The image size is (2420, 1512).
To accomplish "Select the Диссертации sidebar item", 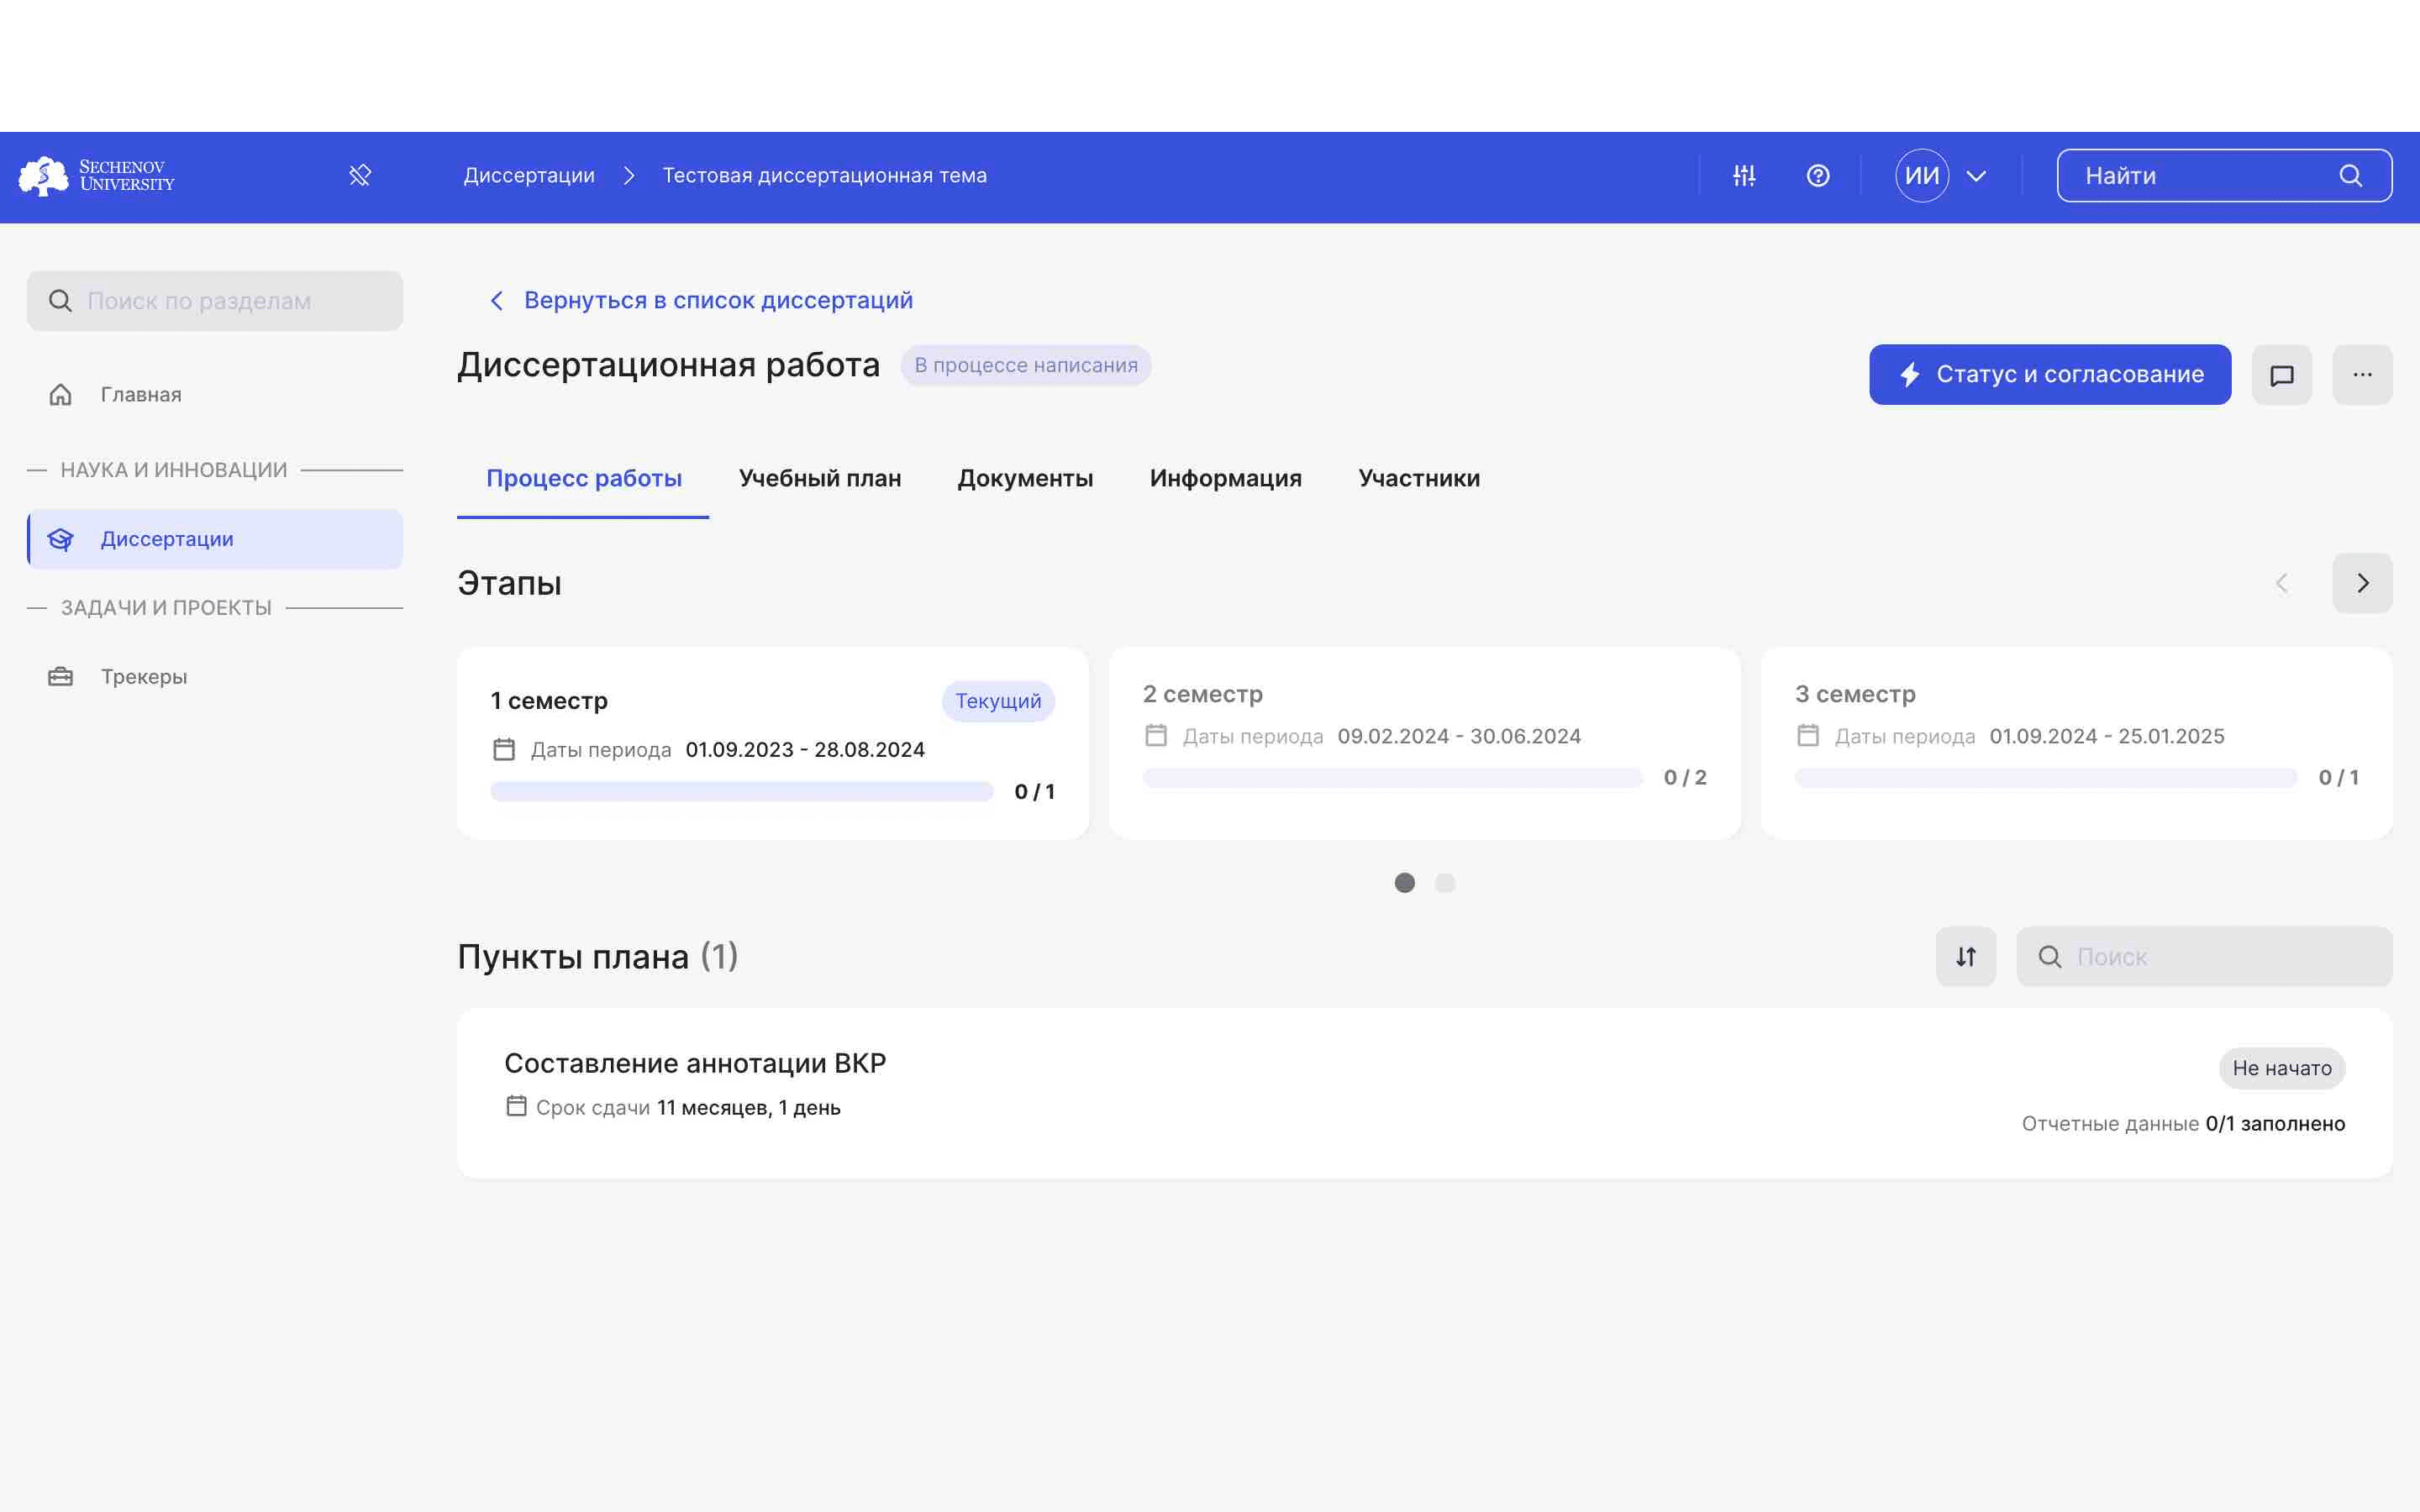I will tap(214, 538).
